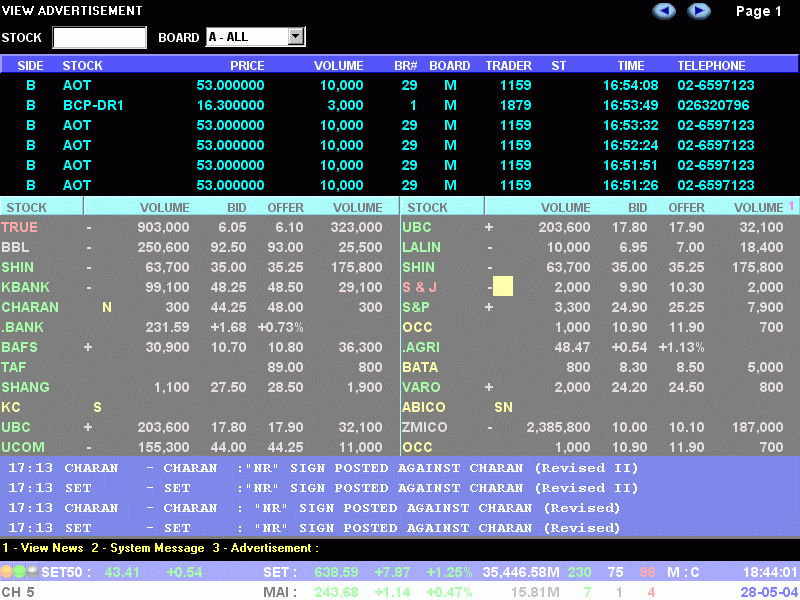Click the grey status light icon
Image resolution: width=800 pixels, height=600 pixels.
pos(32,571)
